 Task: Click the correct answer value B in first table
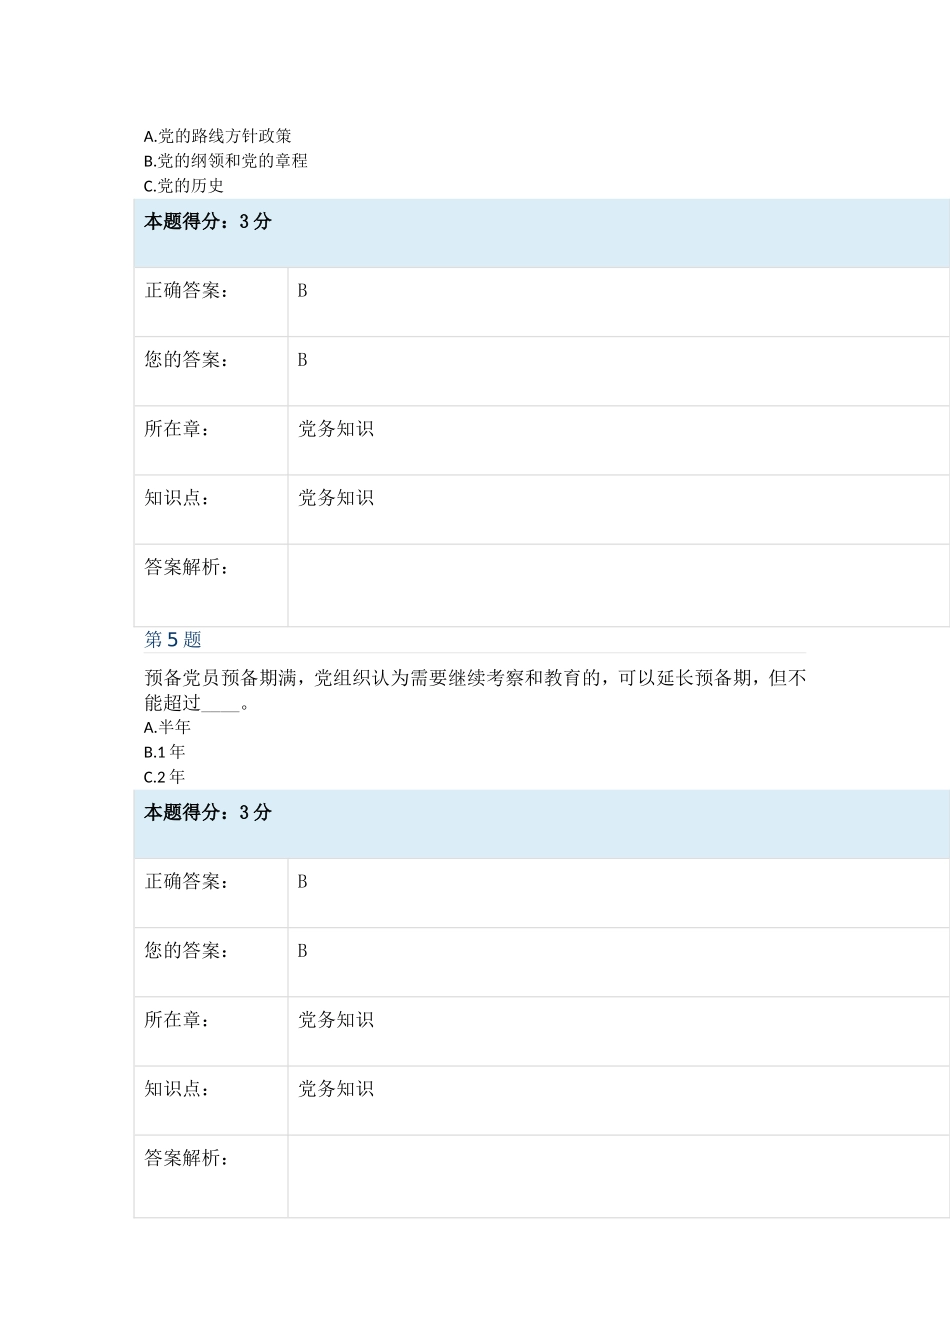click(x=302, y=291)
